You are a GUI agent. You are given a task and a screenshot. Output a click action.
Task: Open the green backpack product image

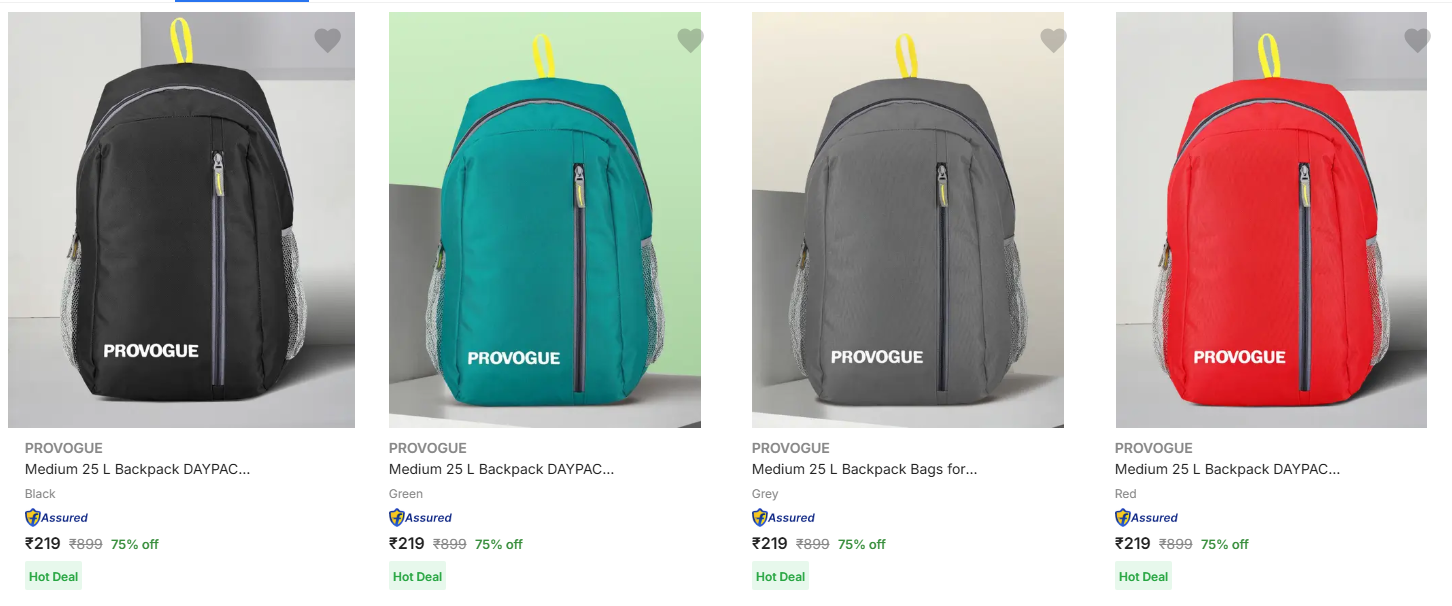pos(544,220)
